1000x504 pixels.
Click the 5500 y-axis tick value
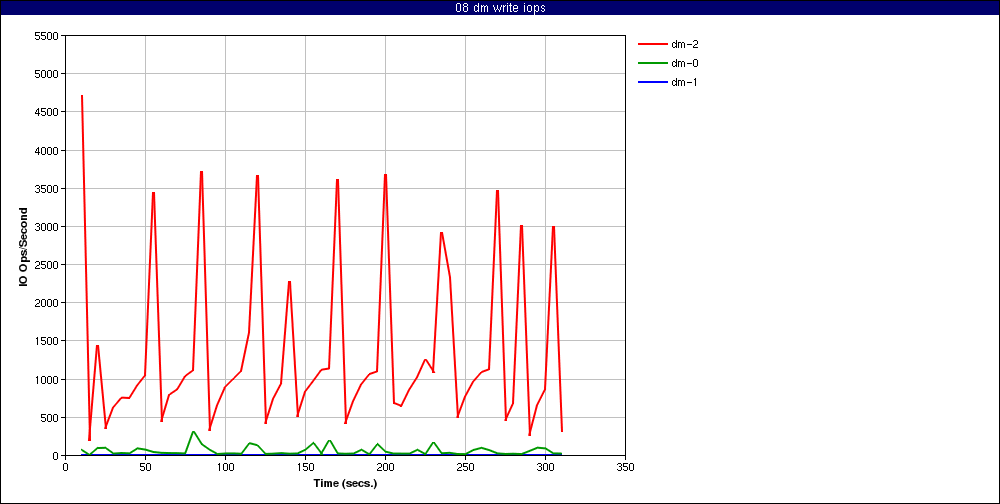(x=47, y=36)
